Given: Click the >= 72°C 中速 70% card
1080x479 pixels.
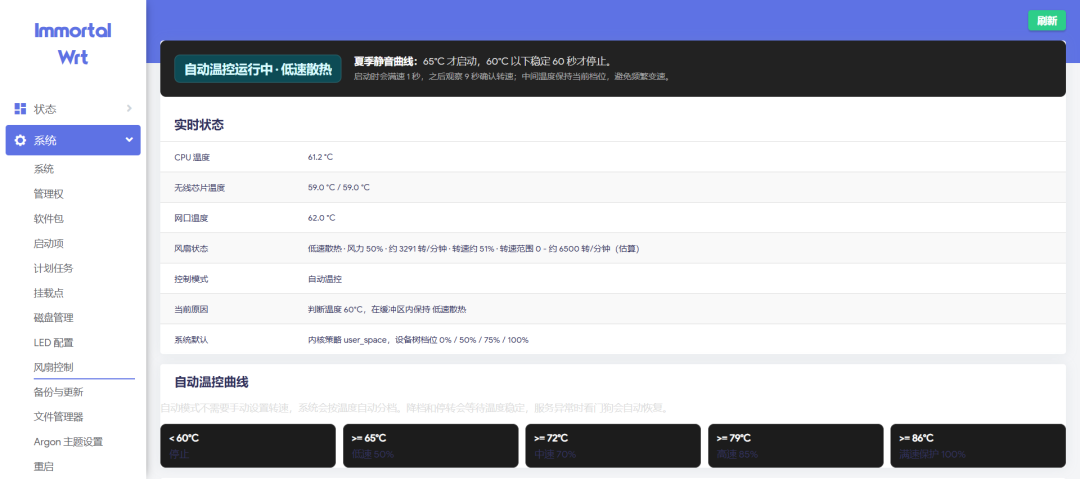Looking at the screenshot, I should [x=613, y=446].
